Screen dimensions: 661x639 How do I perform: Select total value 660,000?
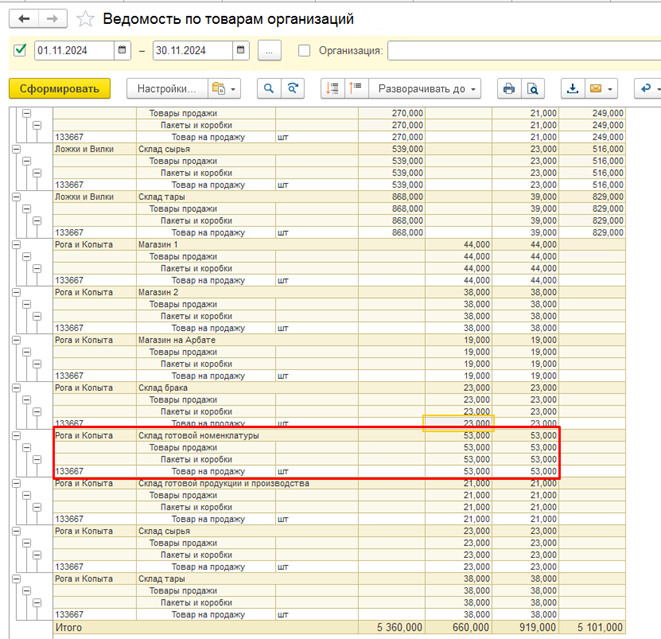coord(459,627)
